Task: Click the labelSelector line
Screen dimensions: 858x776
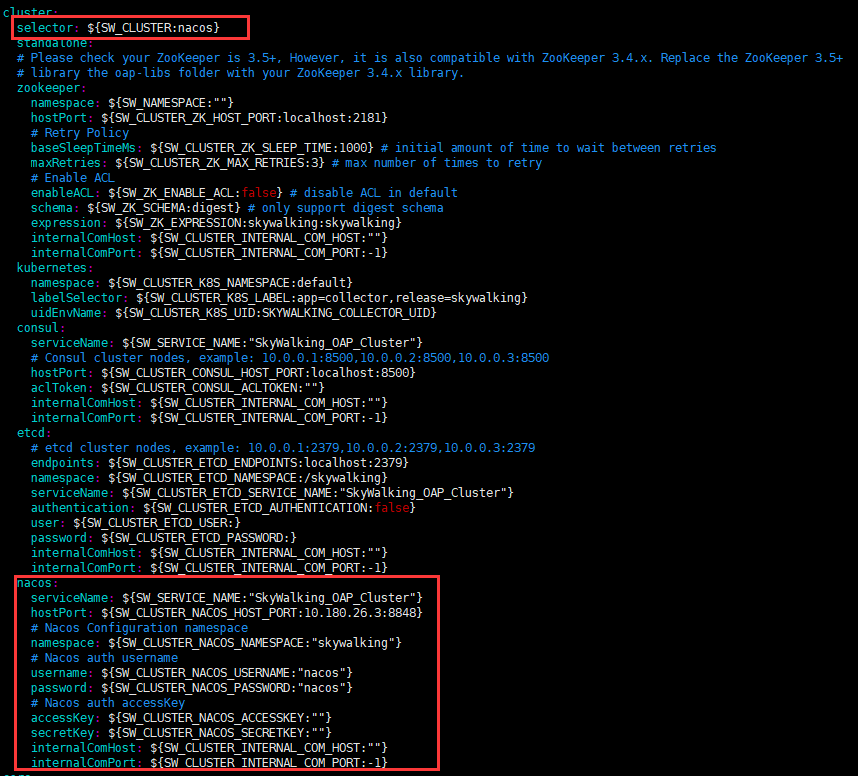Action: [x=279, y=298]
